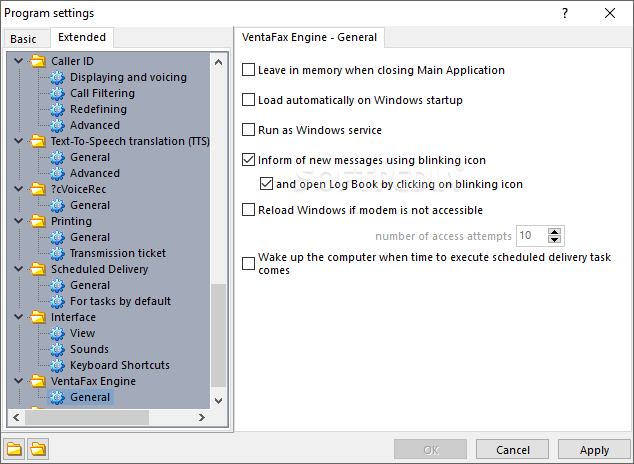The height and width of the screenshot is (464, 634).
Task: Click the first folder button at bottom left
Action: tap(14, 449)
